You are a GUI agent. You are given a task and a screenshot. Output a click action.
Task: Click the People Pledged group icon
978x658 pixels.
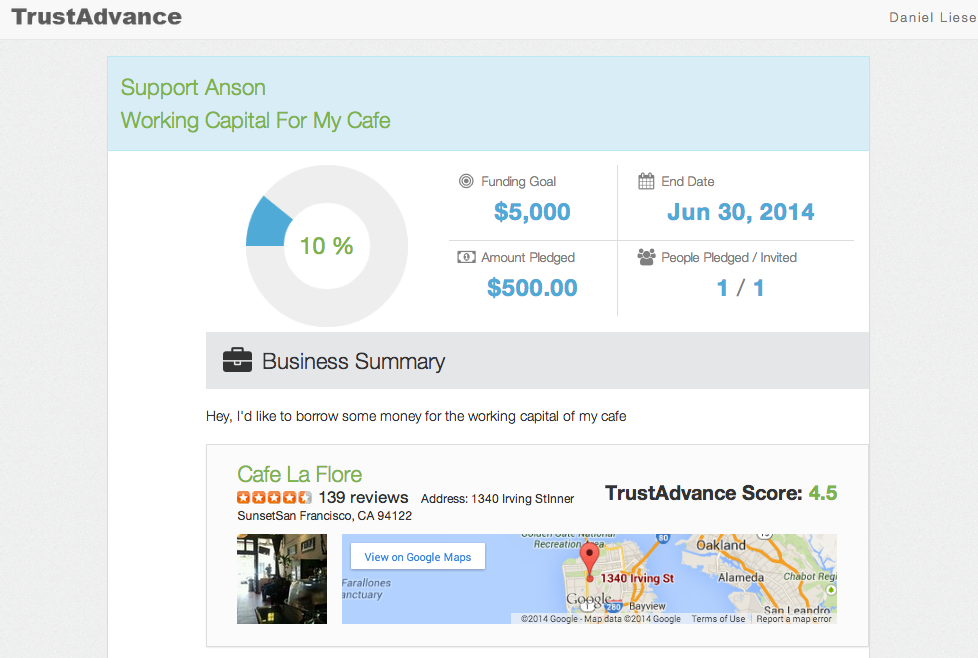pyautogui.click(x=646, y=257)
